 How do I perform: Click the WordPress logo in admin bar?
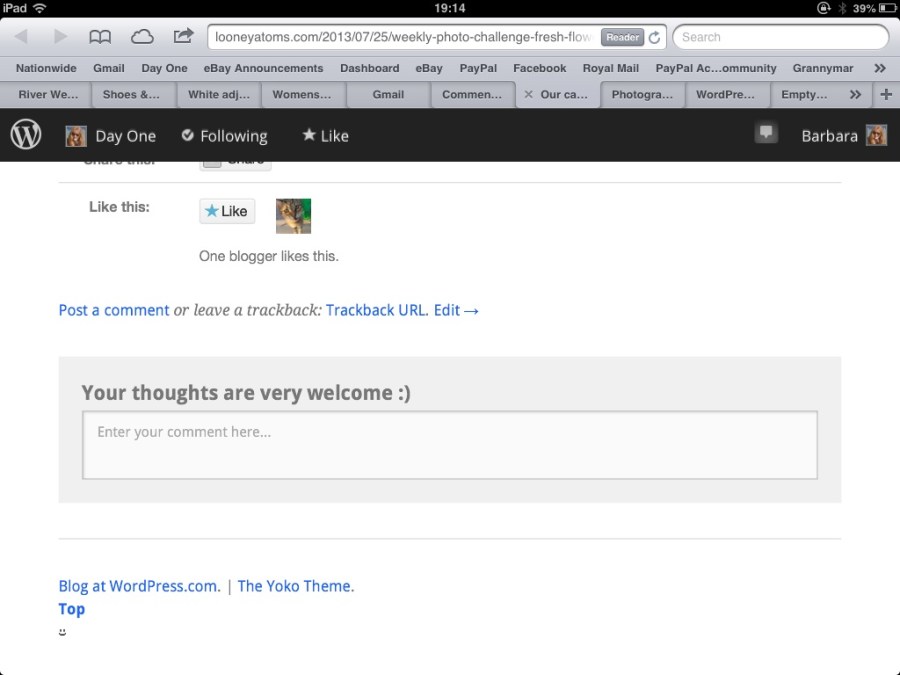pyautogui.click(x=26, y=135)
